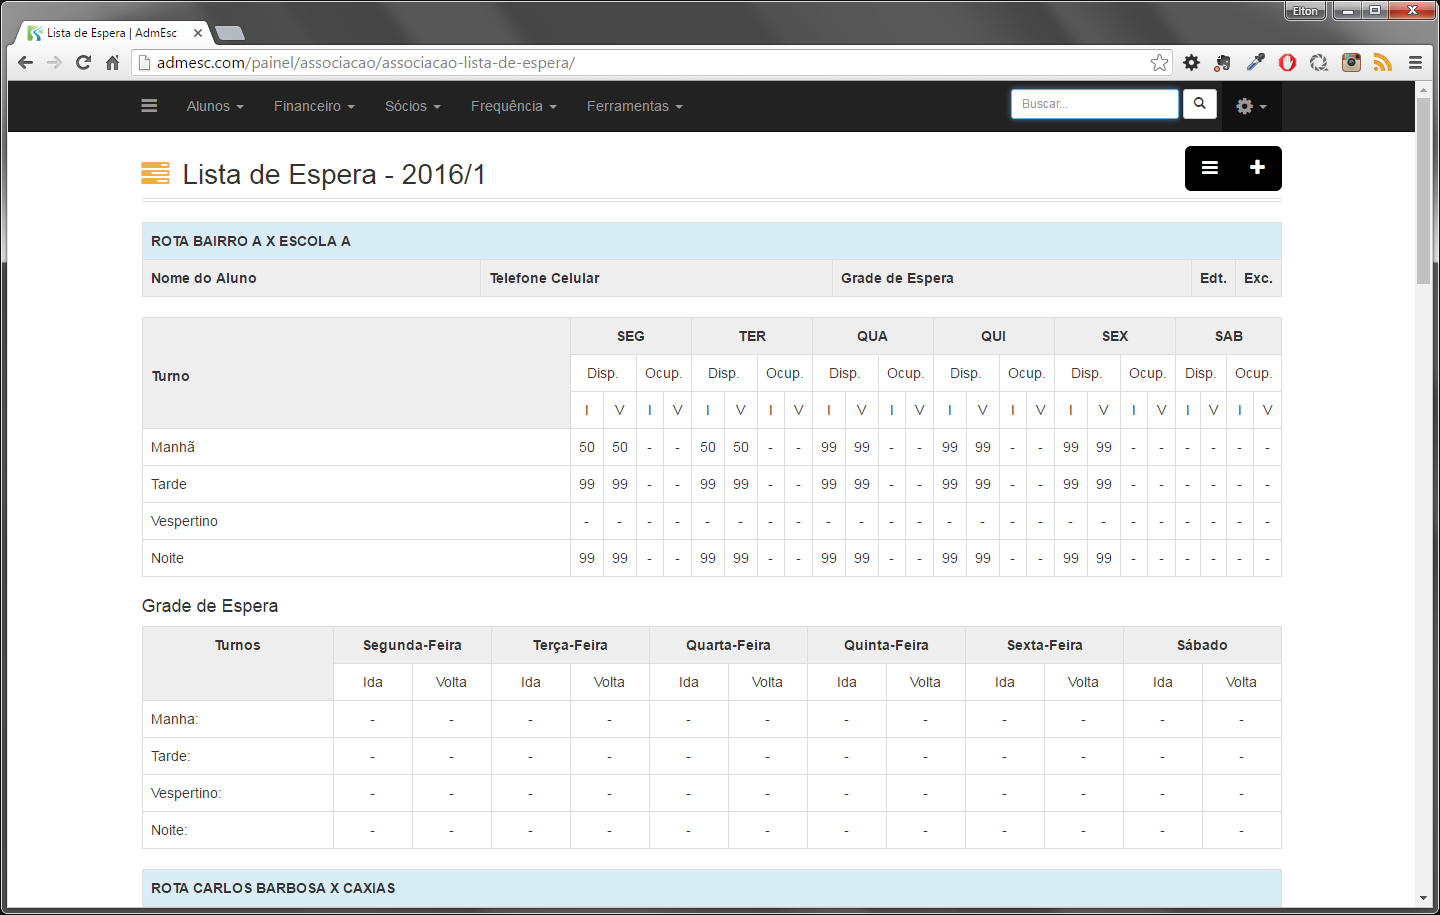The image size is (1440, 915).
Task: Open the Instagram camera extension
Action: click(1351, 63)
